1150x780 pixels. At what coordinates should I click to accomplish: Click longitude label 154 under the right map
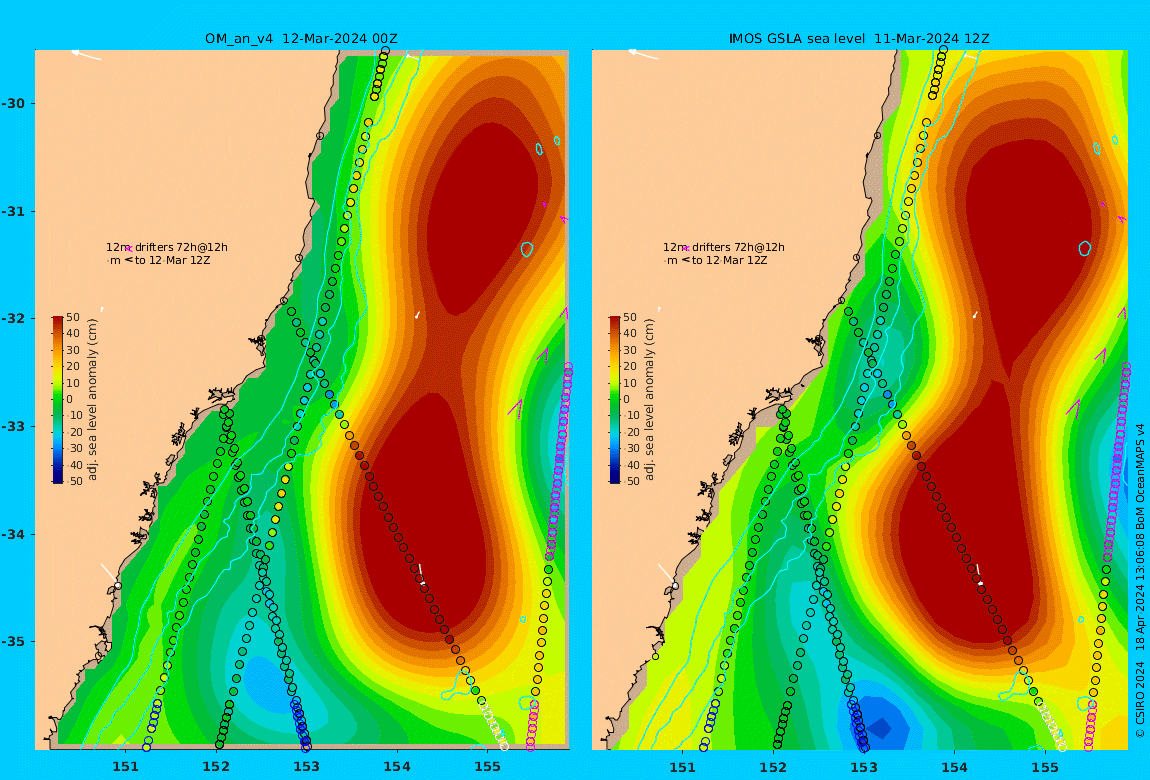point(954,767)
